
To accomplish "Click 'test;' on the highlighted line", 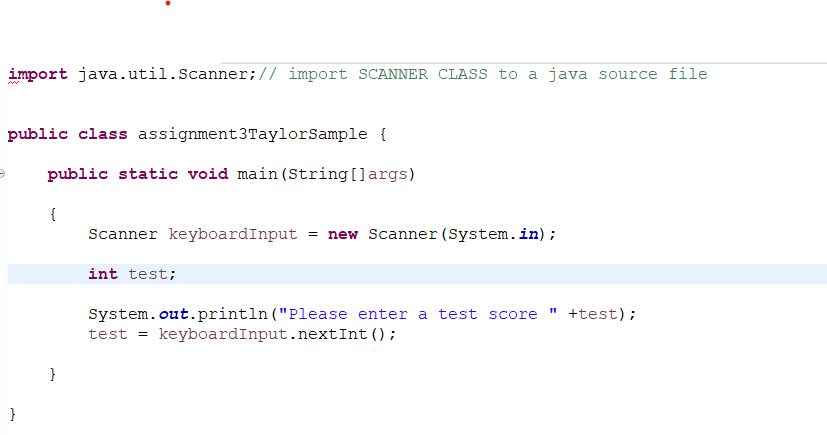I will [x=152, y=274].
